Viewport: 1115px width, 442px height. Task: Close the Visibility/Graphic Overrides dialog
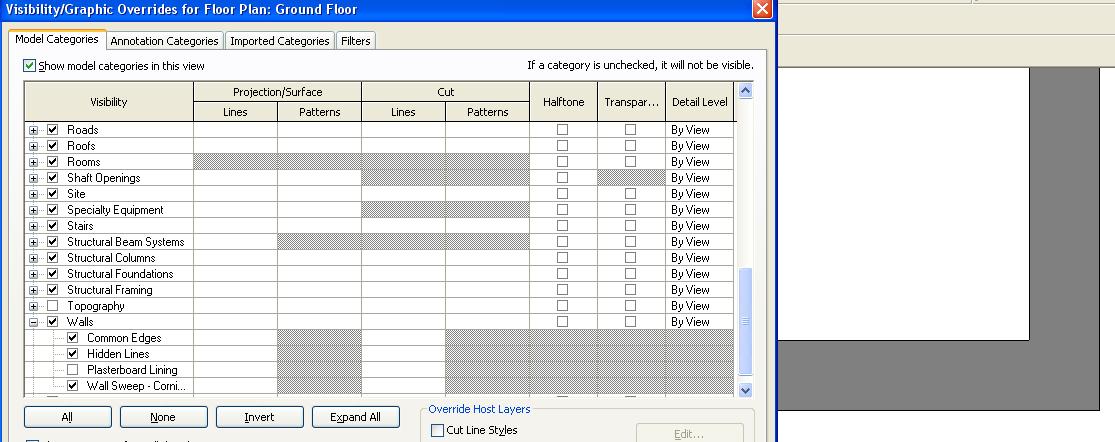click(x=762, y=9)
